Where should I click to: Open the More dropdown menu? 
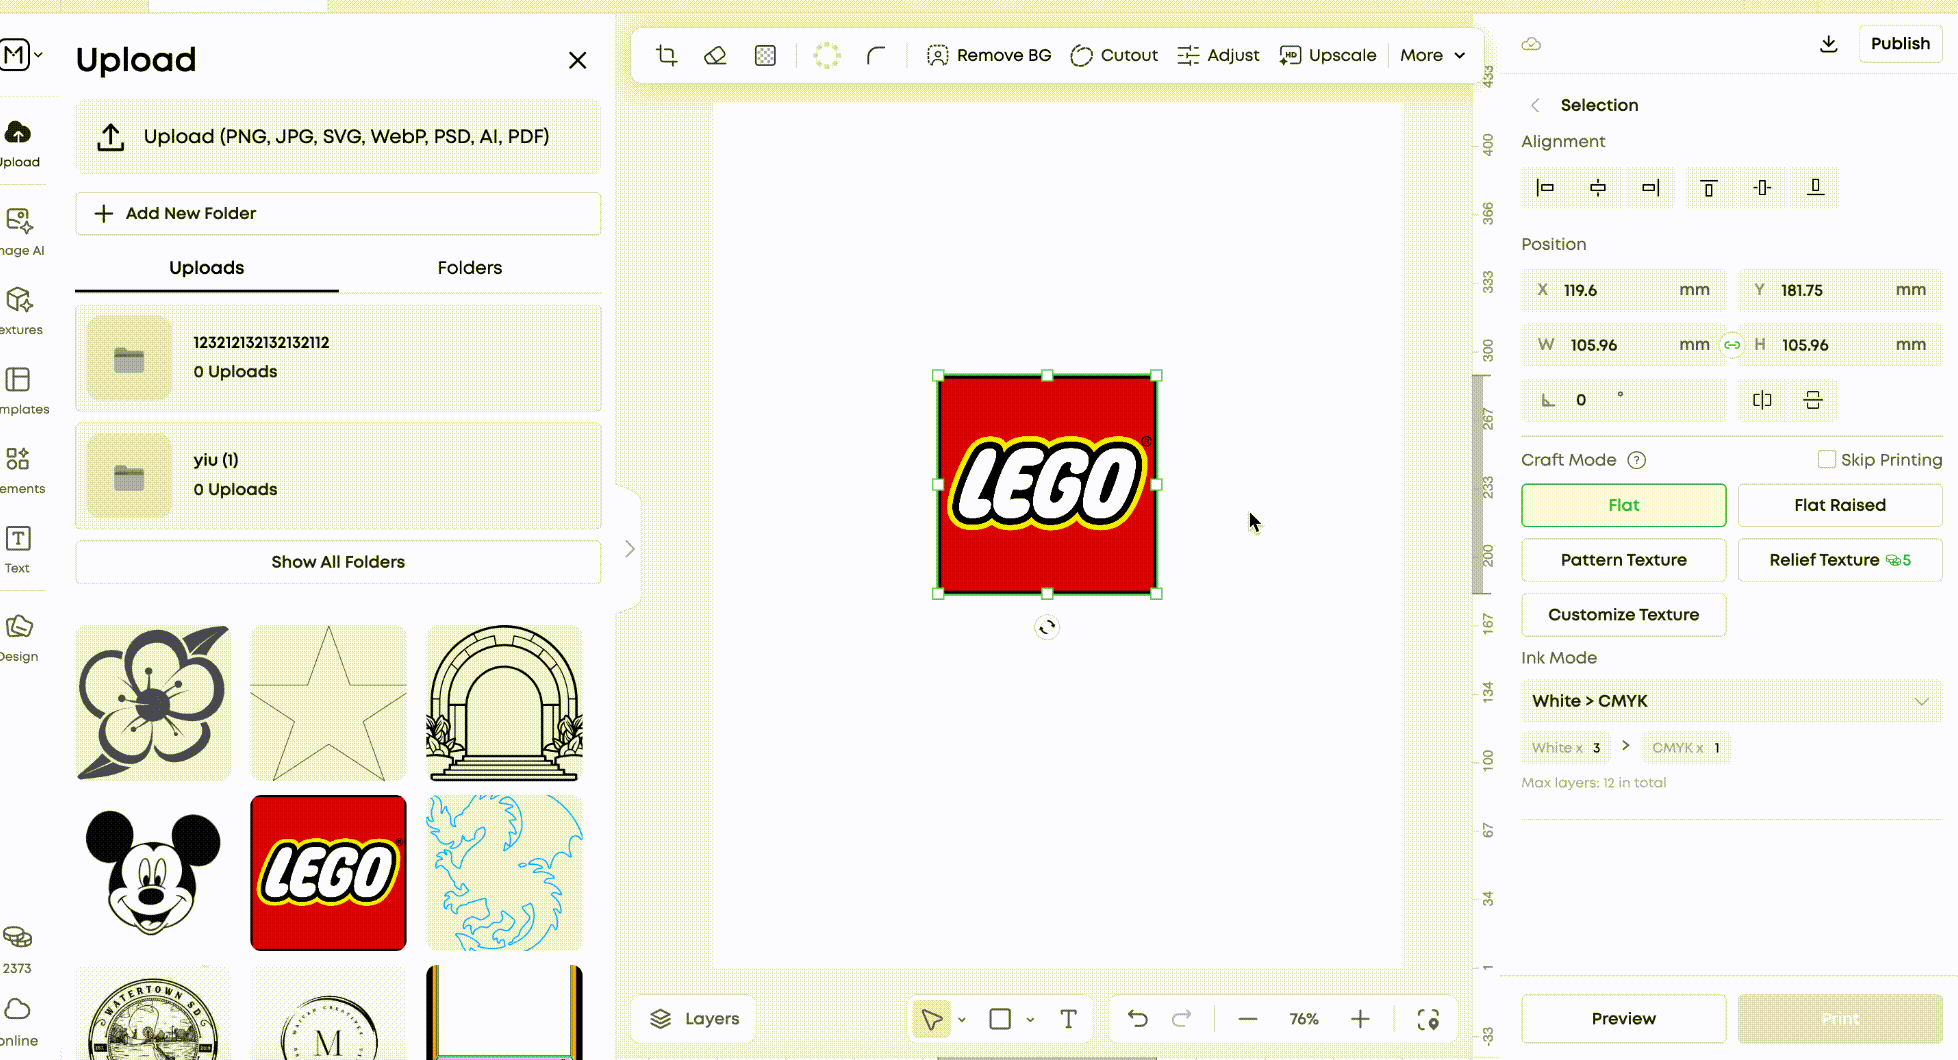(1432, 55)
